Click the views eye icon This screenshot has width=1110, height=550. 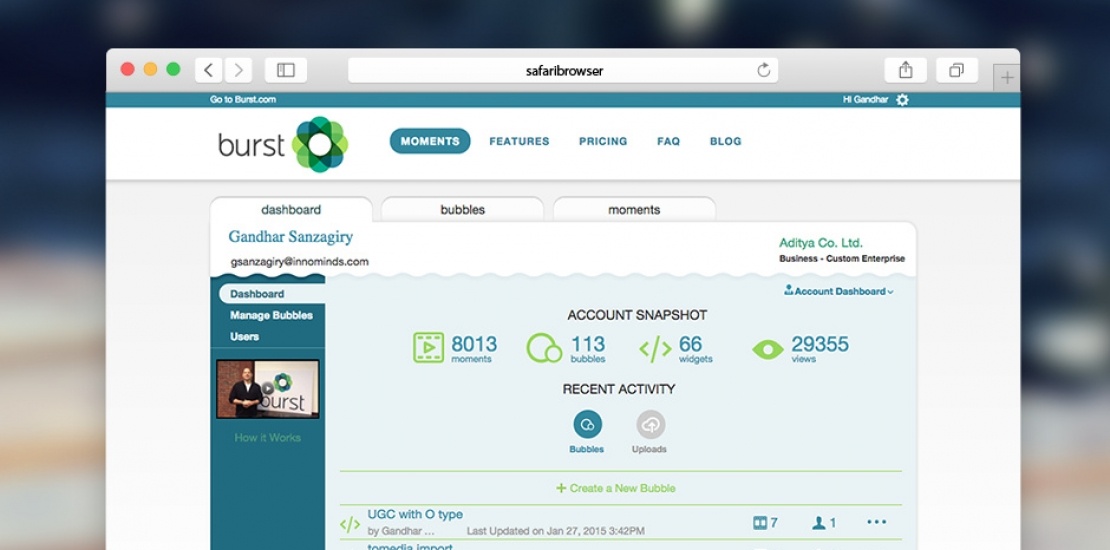pos(767,349)
